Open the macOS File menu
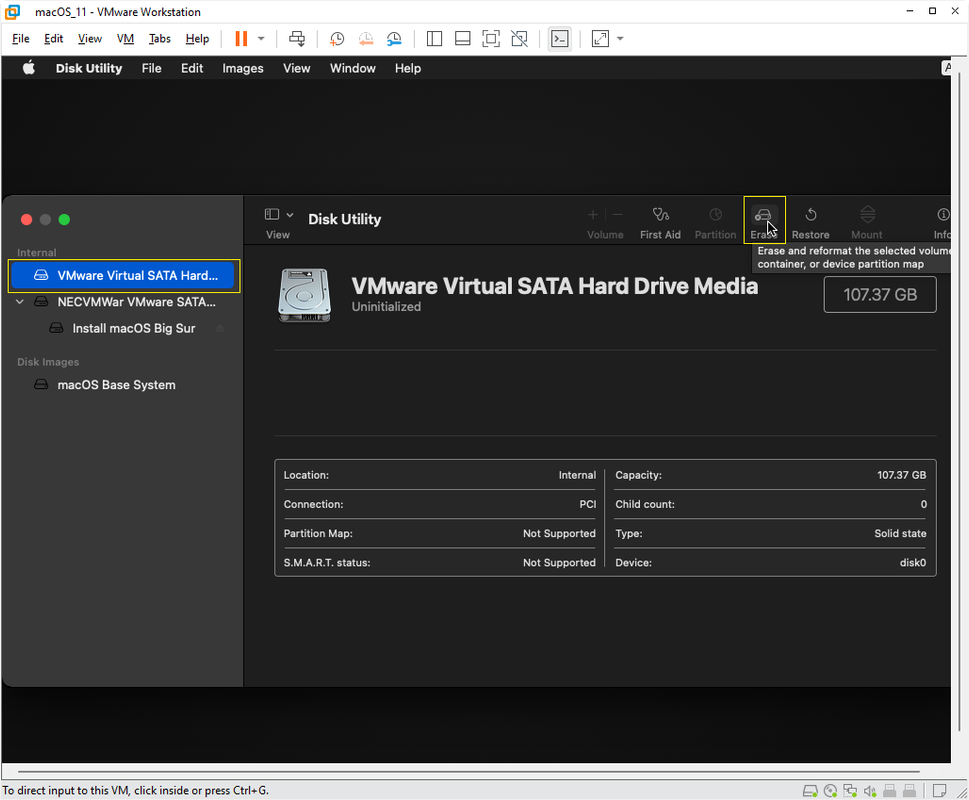This screenshot has width=969, height=800. (x=151, y=69)
